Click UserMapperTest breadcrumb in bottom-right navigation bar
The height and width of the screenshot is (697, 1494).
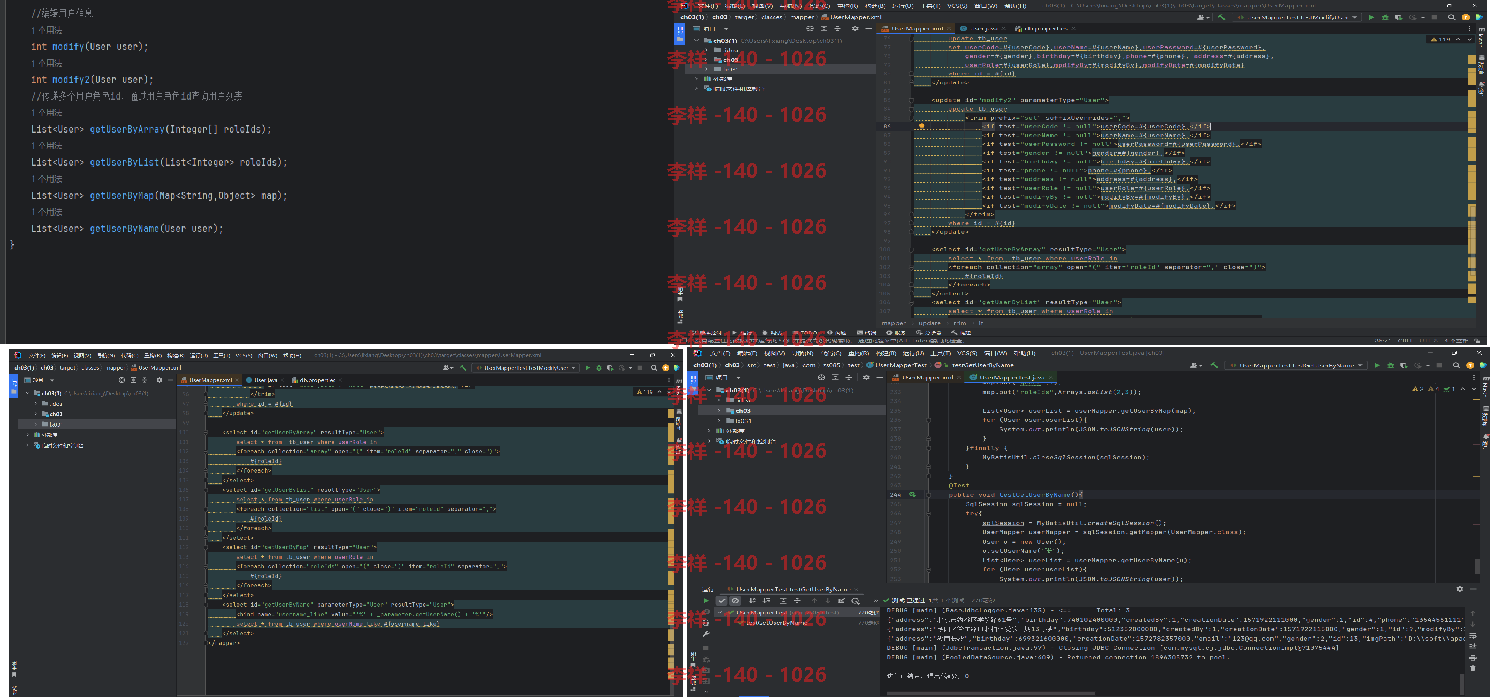(x=899, y=365)
